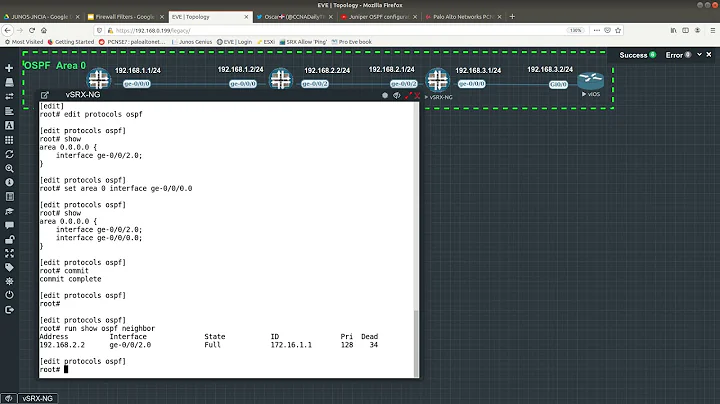
Task: Go to Firefox home page icon
Action: coord(44,30)
